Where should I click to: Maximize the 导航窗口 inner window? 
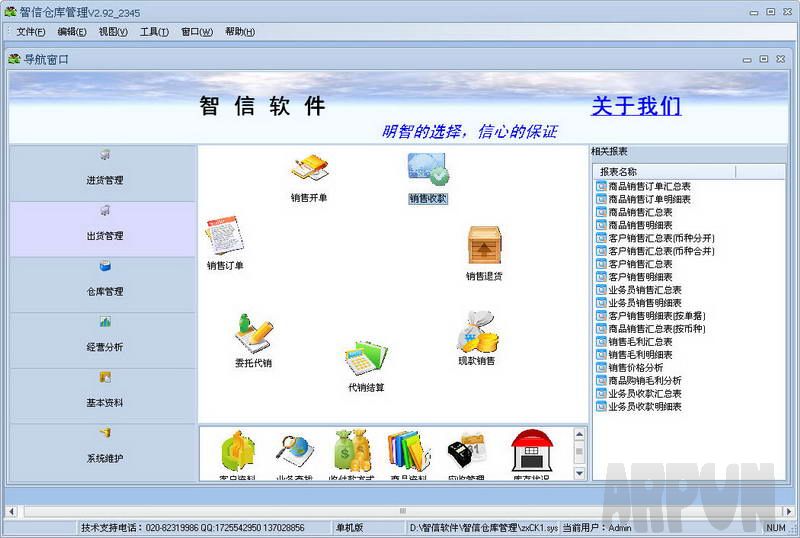coord(764,59)
